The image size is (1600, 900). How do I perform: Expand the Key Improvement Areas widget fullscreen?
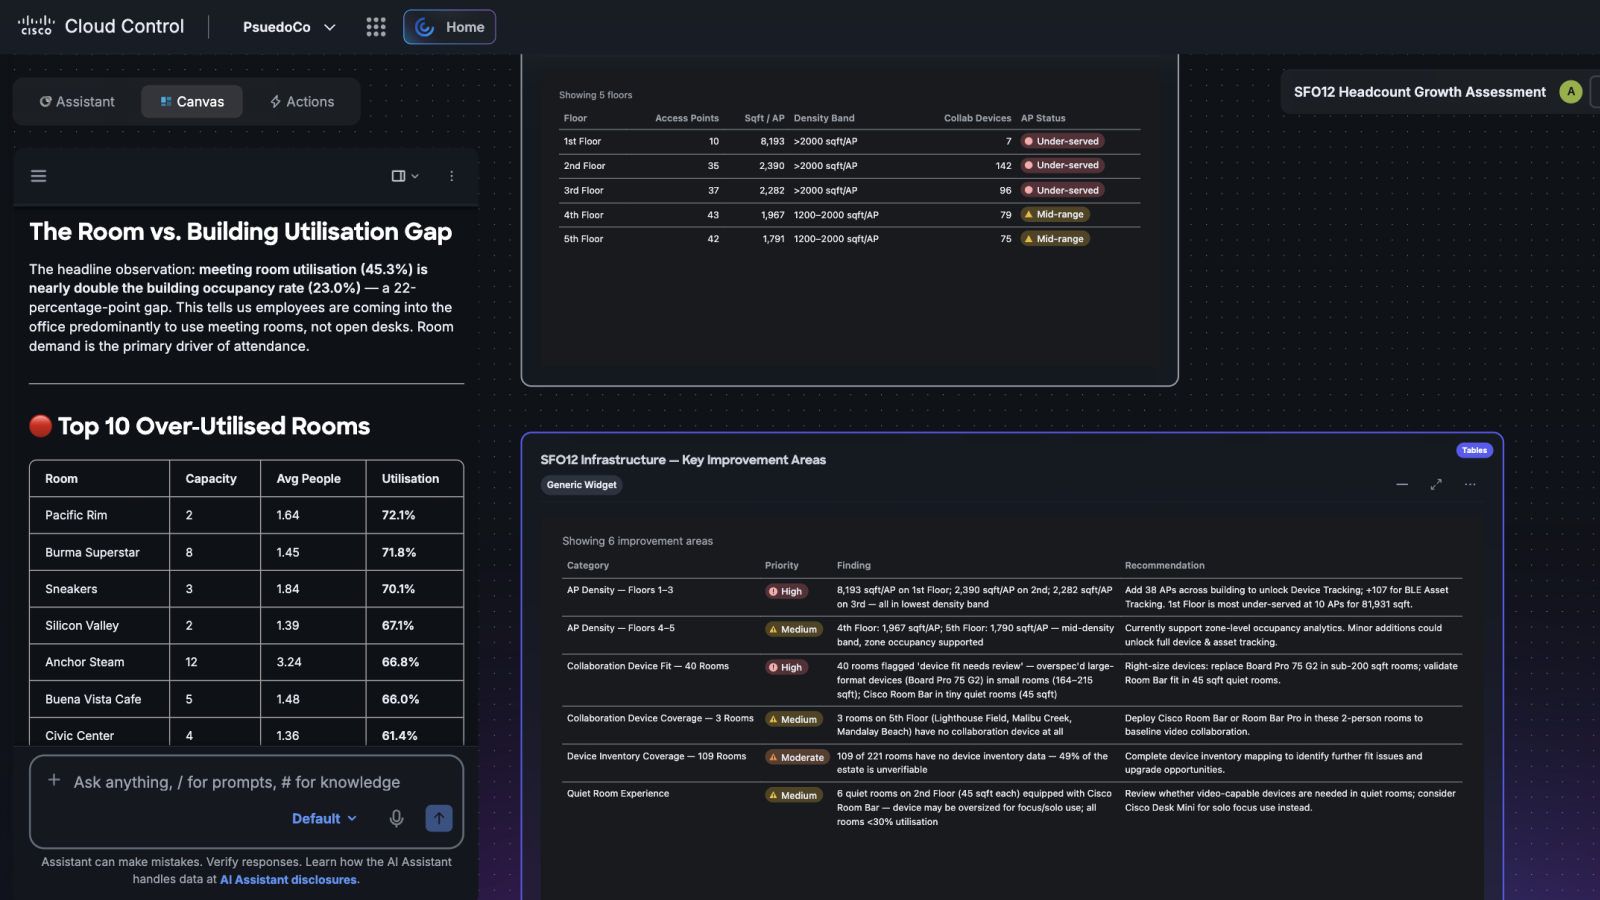[x=1436, y=484]
